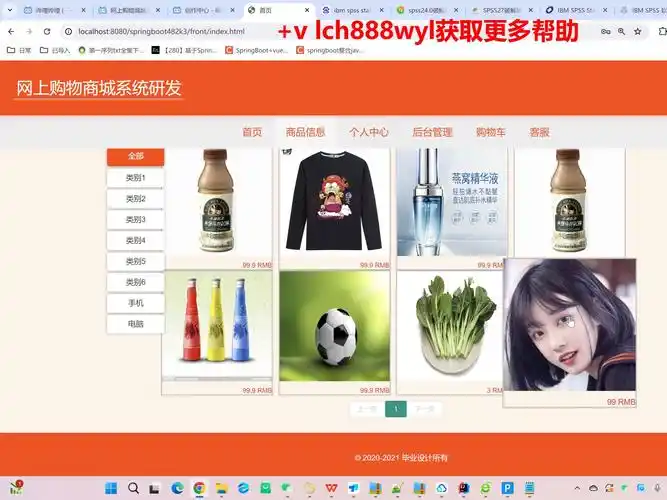Open the 'SpringBoot+vue...' bookmark
The height and width of the screenshot is (500, 667).
pyautogui.click(x=257, y=50)
